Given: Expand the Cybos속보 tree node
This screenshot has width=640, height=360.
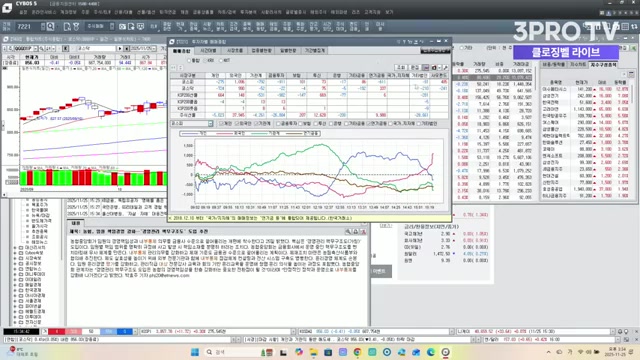Looking at the screenshot, I should 15,253.
